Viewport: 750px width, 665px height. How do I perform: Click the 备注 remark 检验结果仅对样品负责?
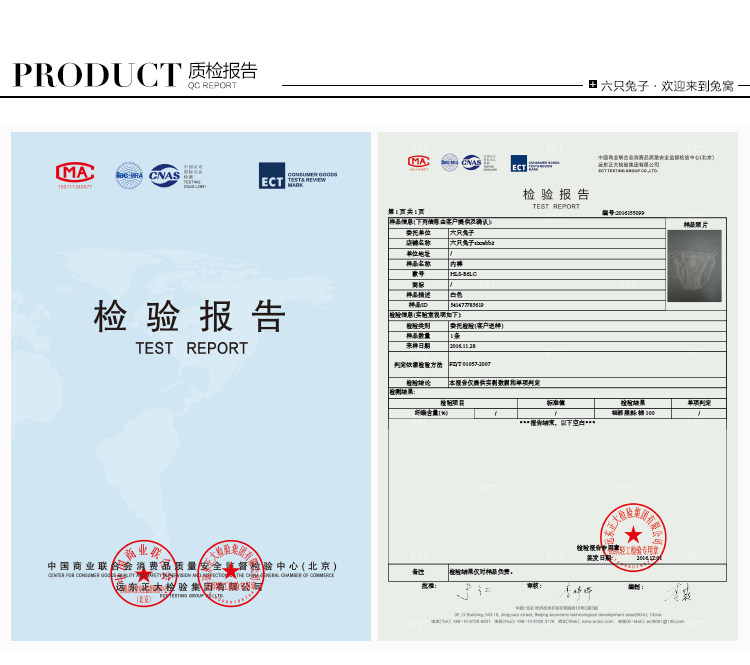pos(481,572)
